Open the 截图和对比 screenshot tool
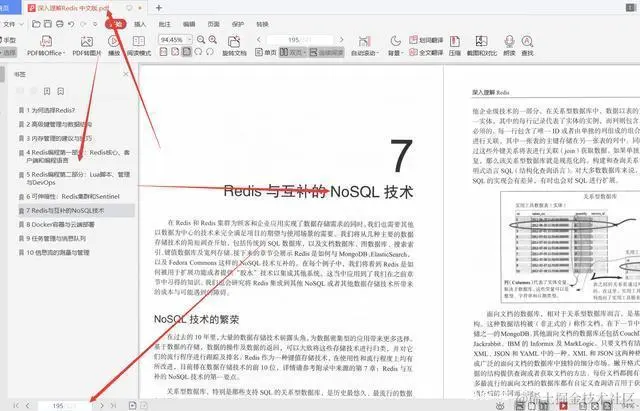 tap(482, 45)
